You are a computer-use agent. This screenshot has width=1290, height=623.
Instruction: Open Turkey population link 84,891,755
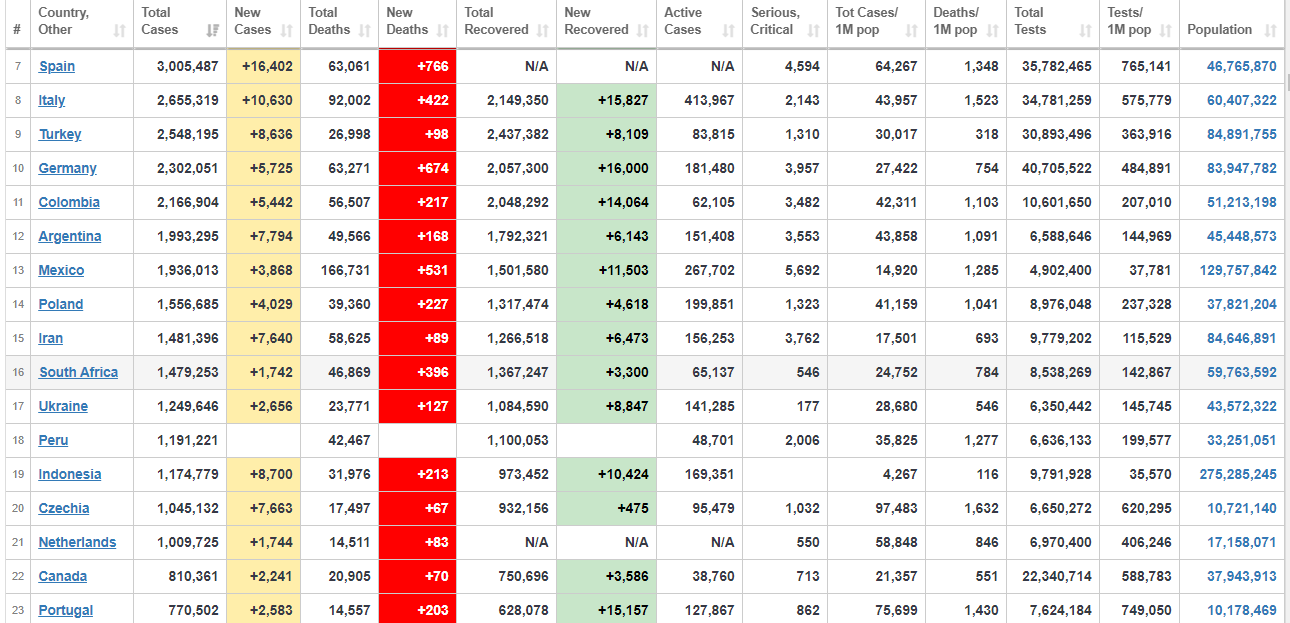pos(1242,134)
